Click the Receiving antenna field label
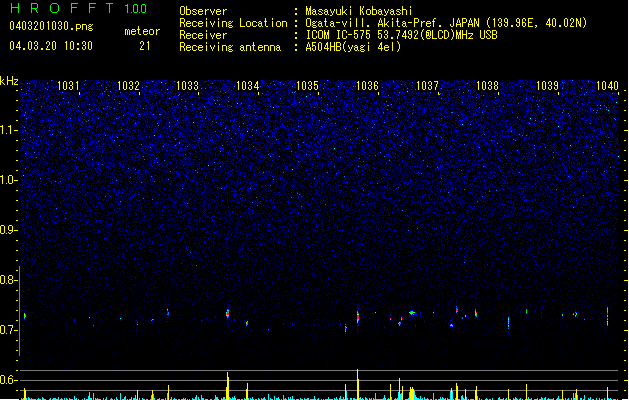This screenshot has width=629, height=400. coord(230,47)
